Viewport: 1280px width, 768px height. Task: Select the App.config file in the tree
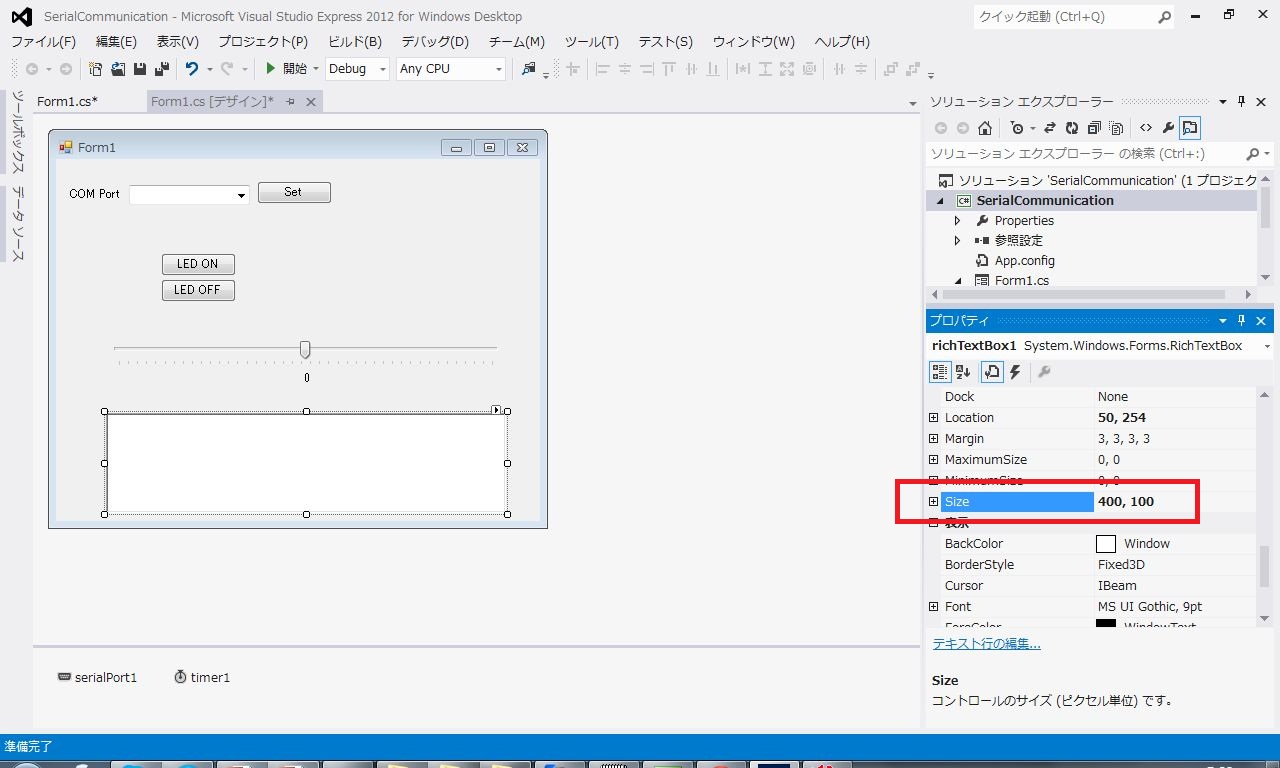click(x=1024, y=261)
